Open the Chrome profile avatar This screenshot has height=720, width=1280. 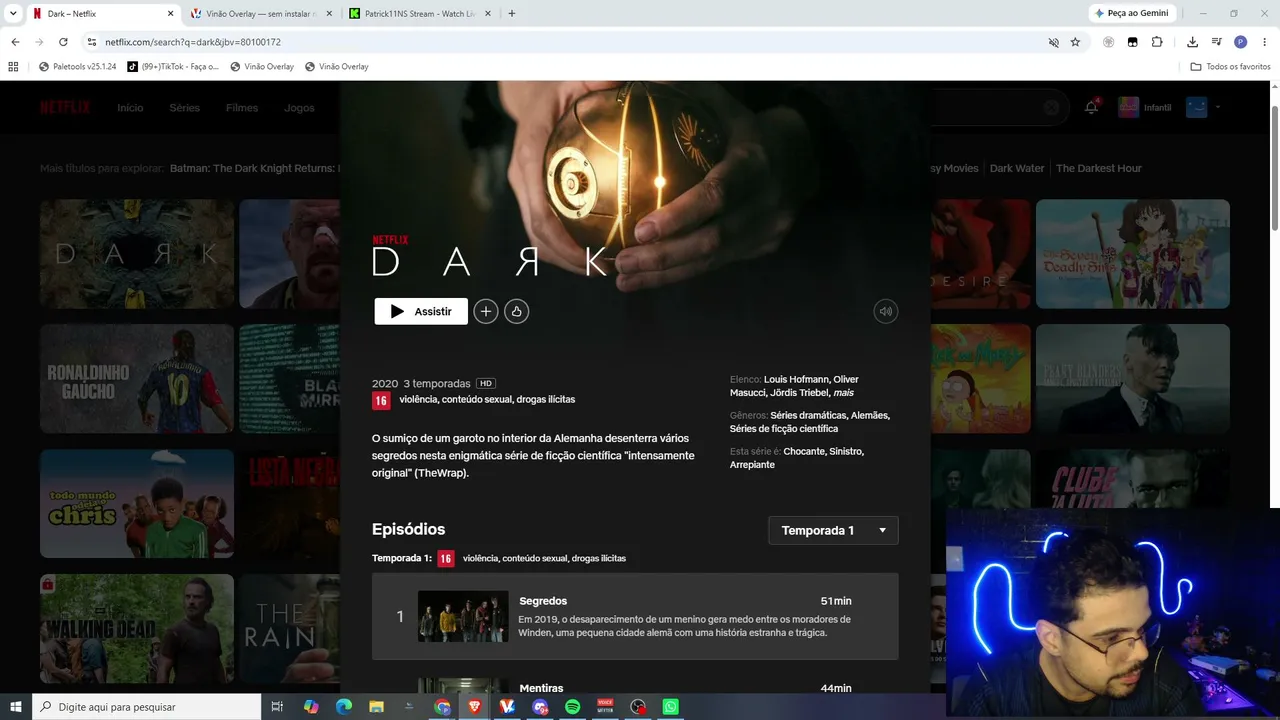(x=1240, y=42)
